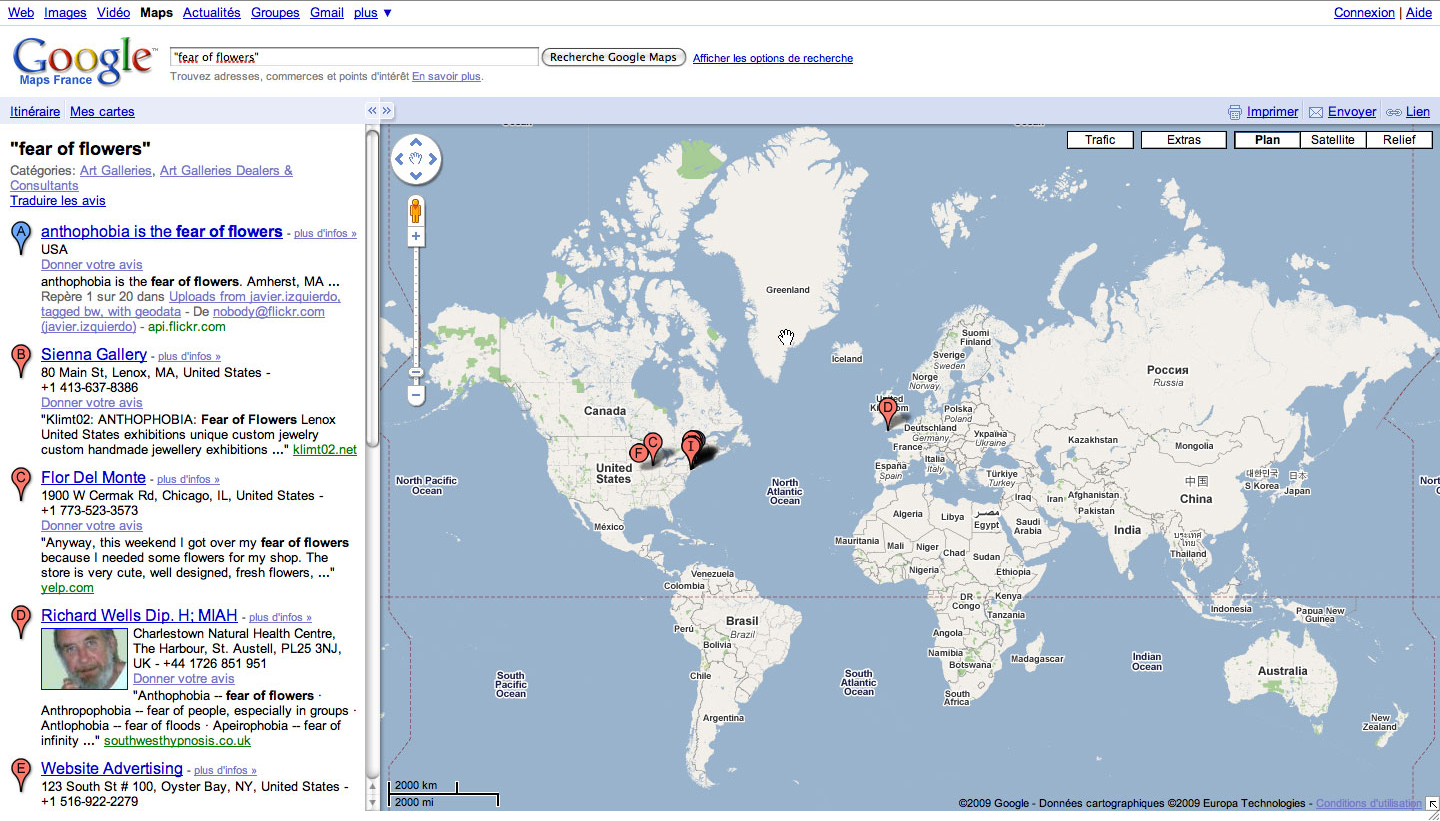The image size is (1440, 821).
Task: Switch map to Satellite view
Action: pos(1333,140)
